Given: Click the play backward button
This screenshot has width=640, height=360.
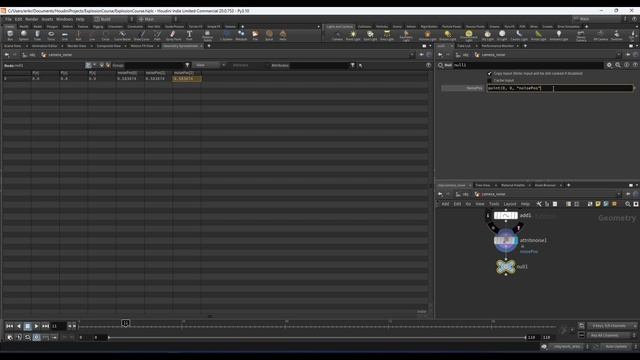Looking at the screenshot, I should 18,326.
